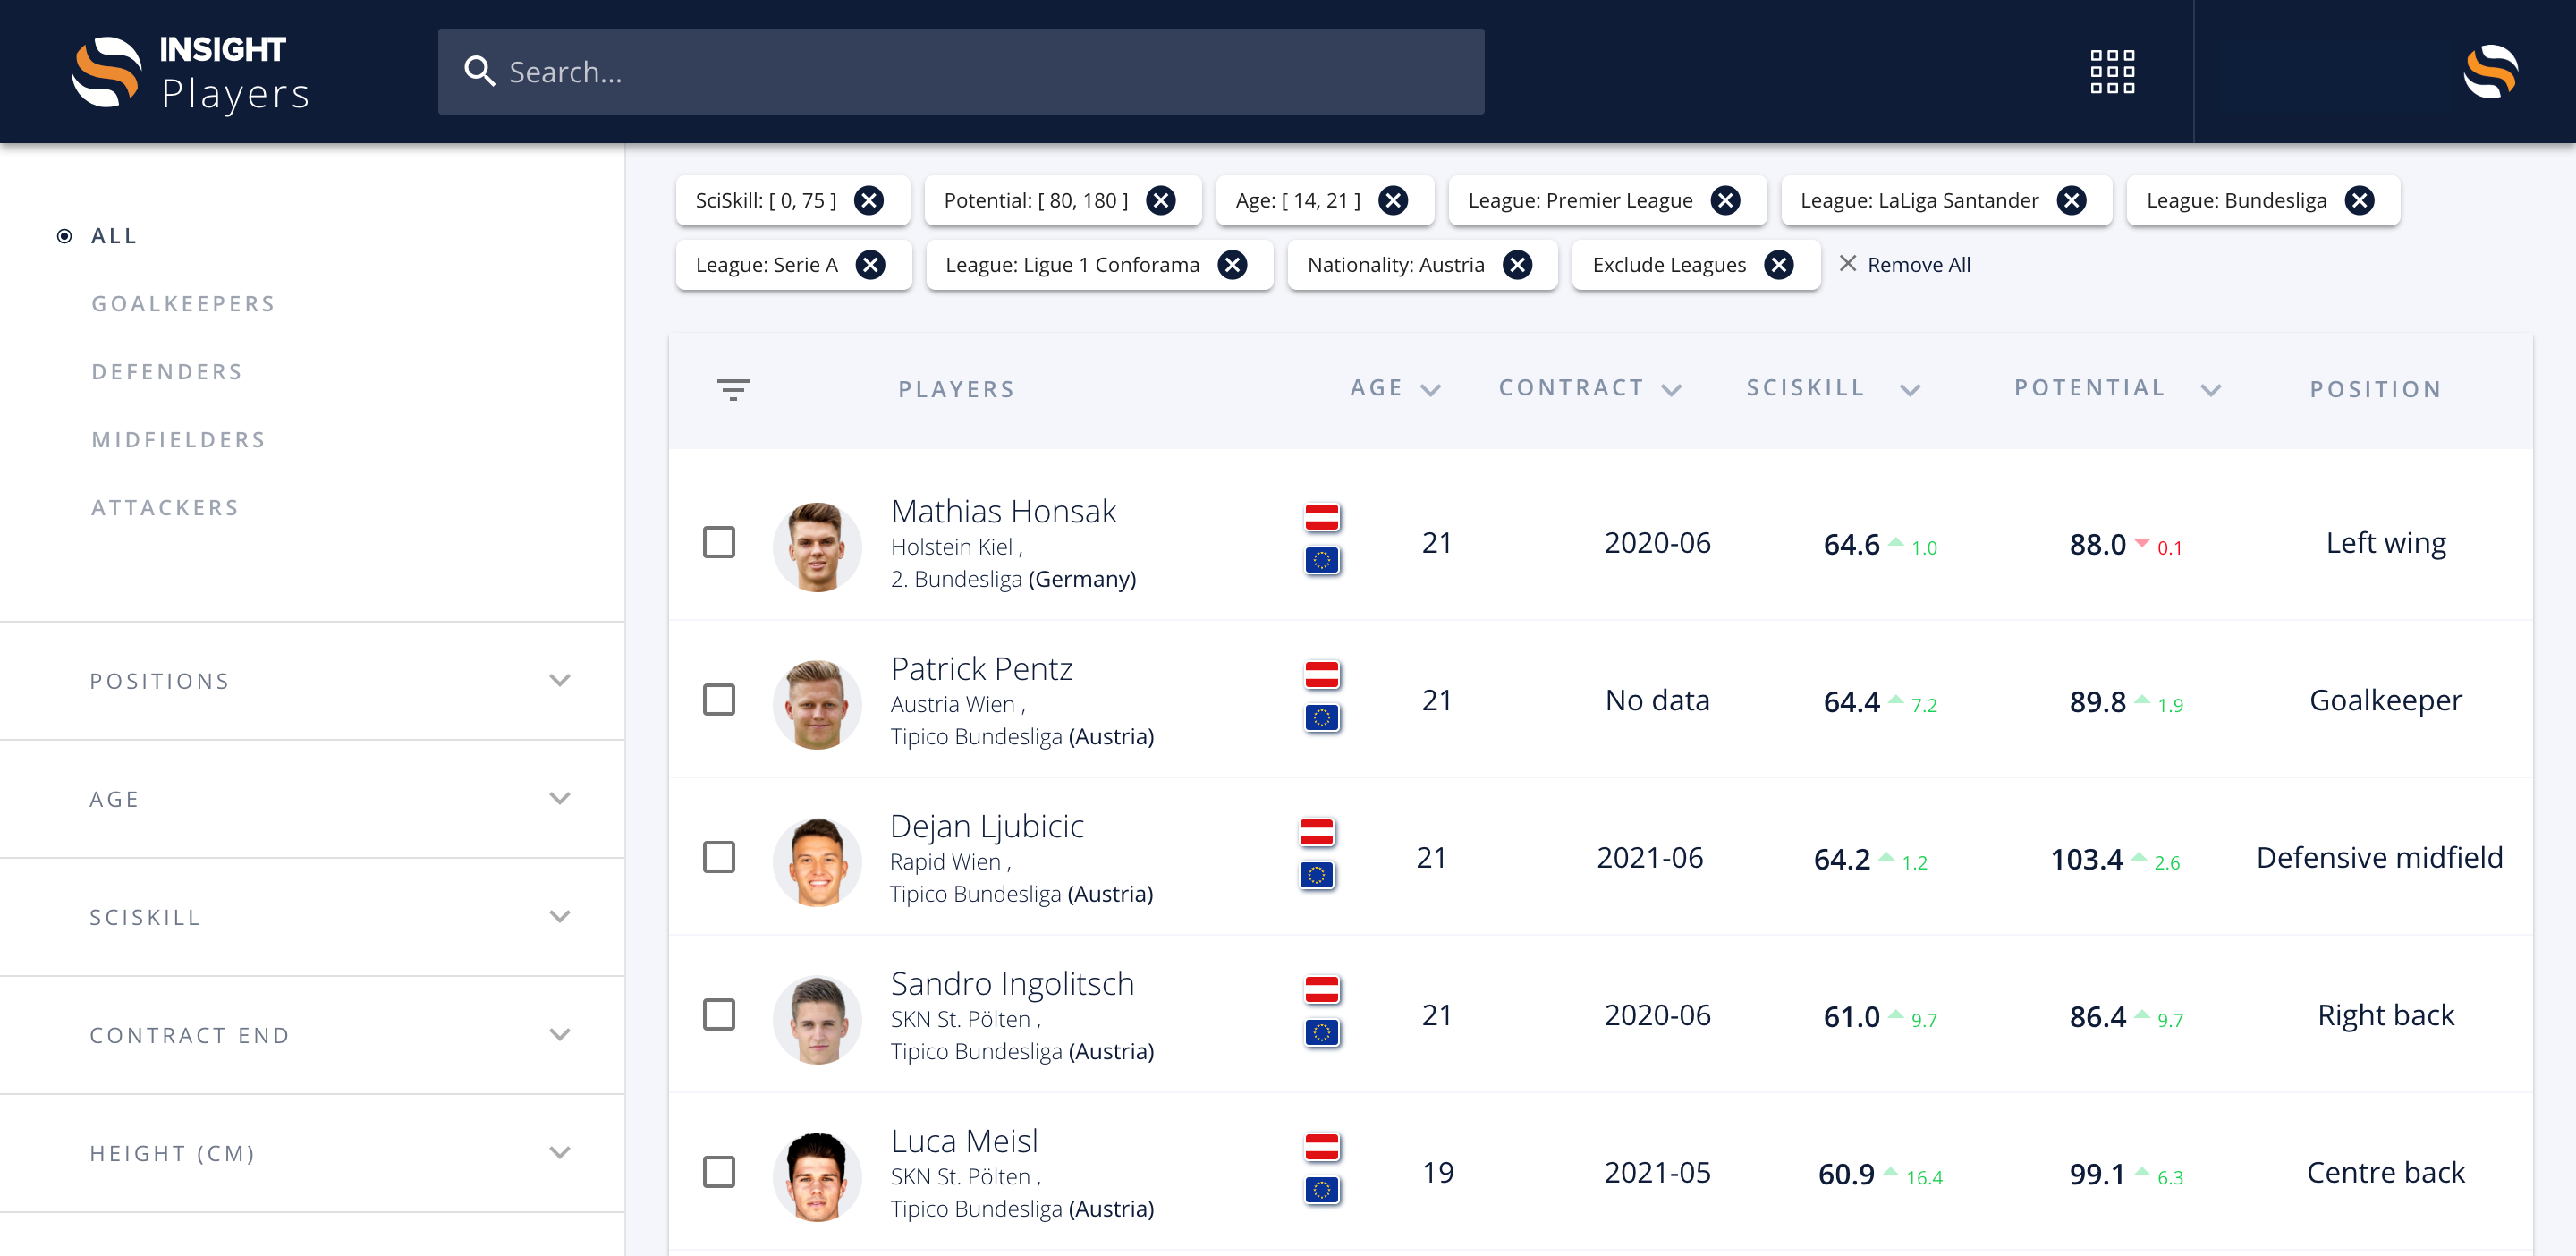Switch to the Defenders category
2576x1256 pixels.
point(167,372)
